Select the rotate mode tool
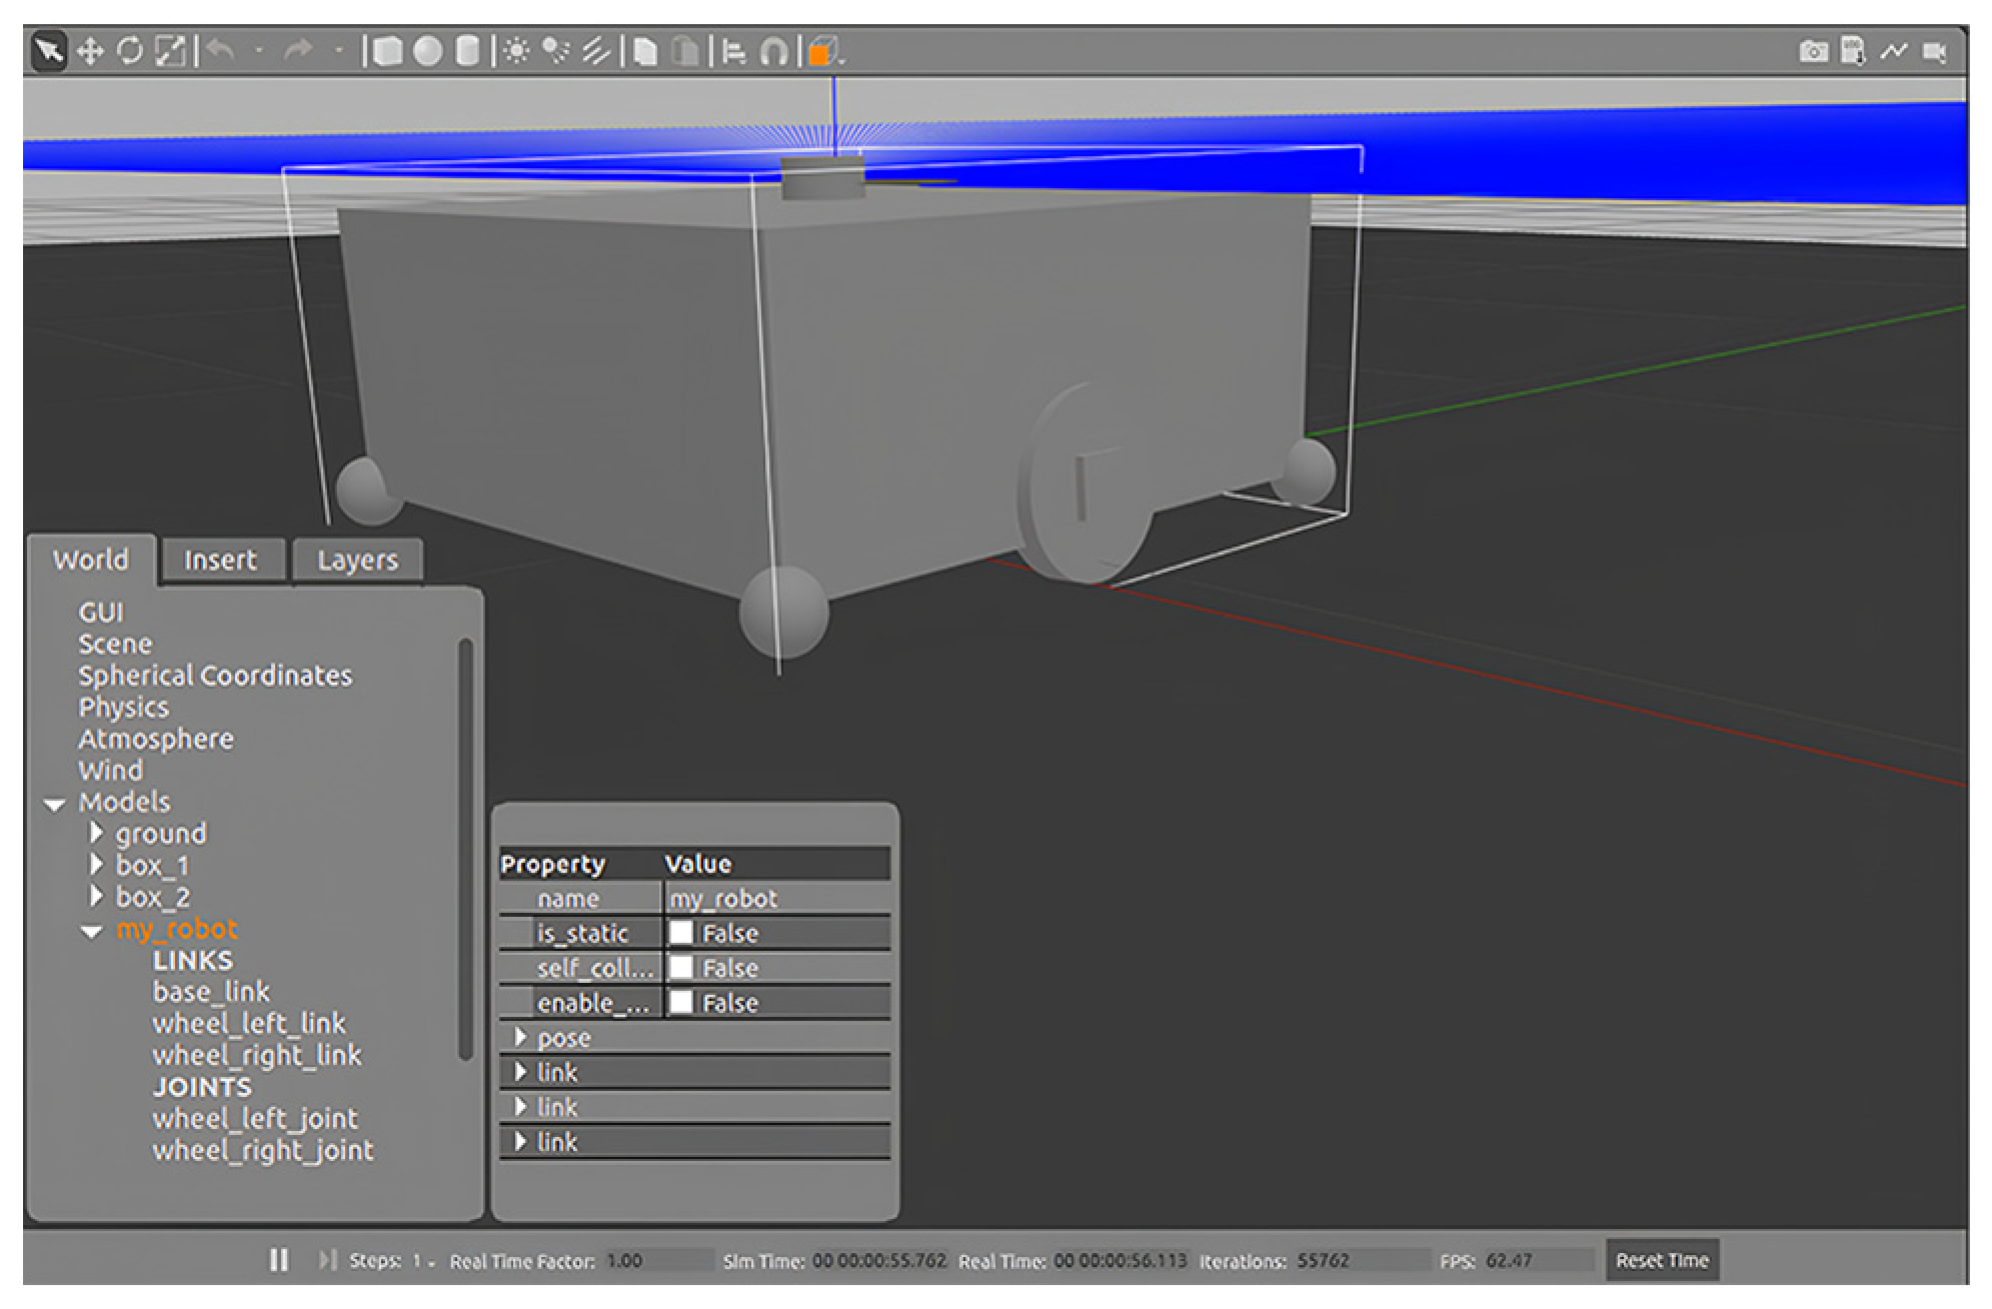1992x1309 pixels. [130, 51]
